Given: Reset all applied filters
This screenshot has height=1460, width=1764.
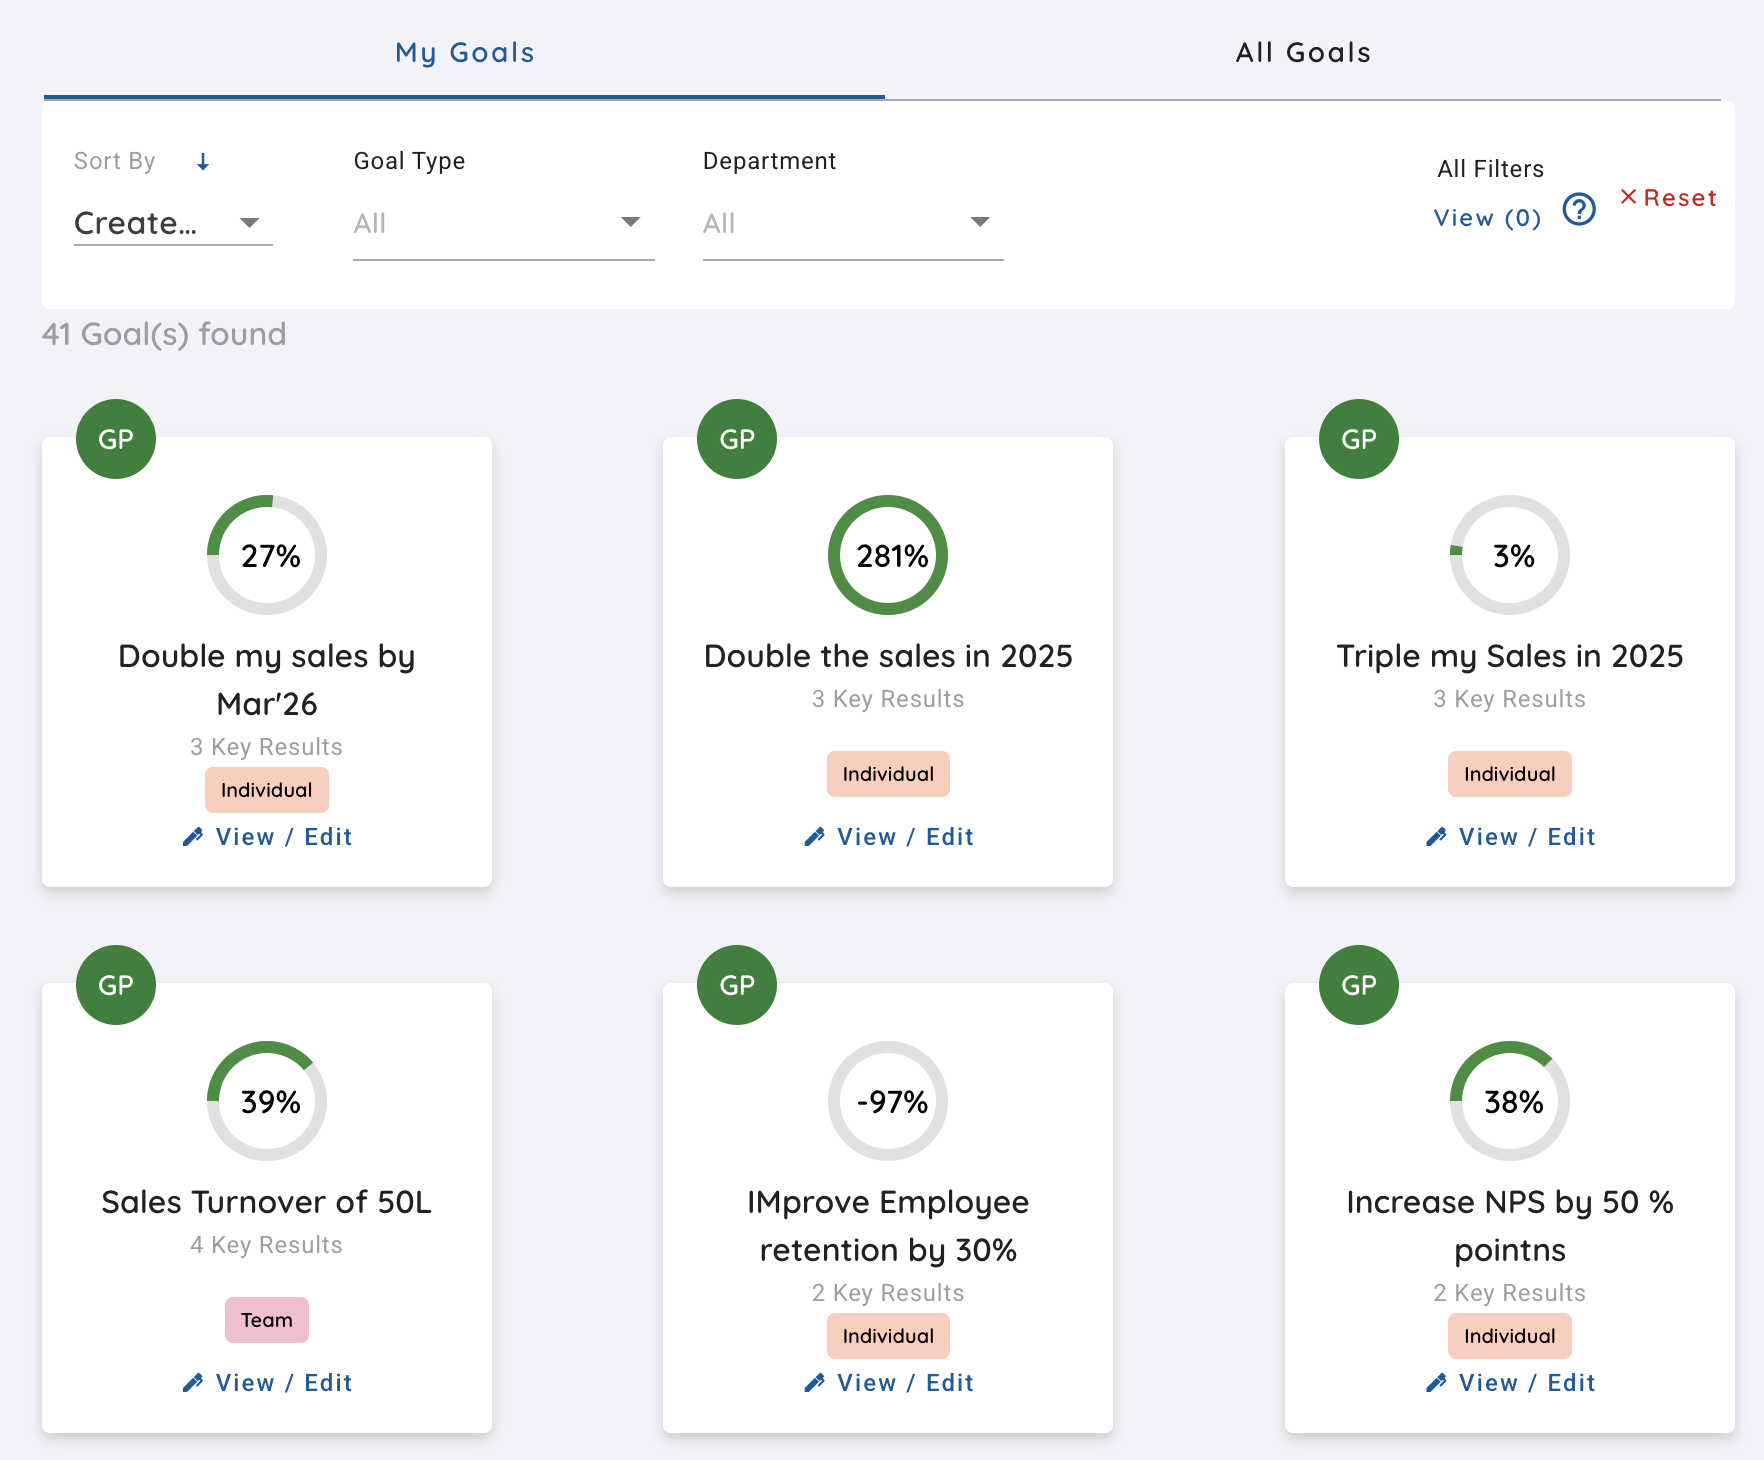Looking at the screenshot, I should [1668, 198].
